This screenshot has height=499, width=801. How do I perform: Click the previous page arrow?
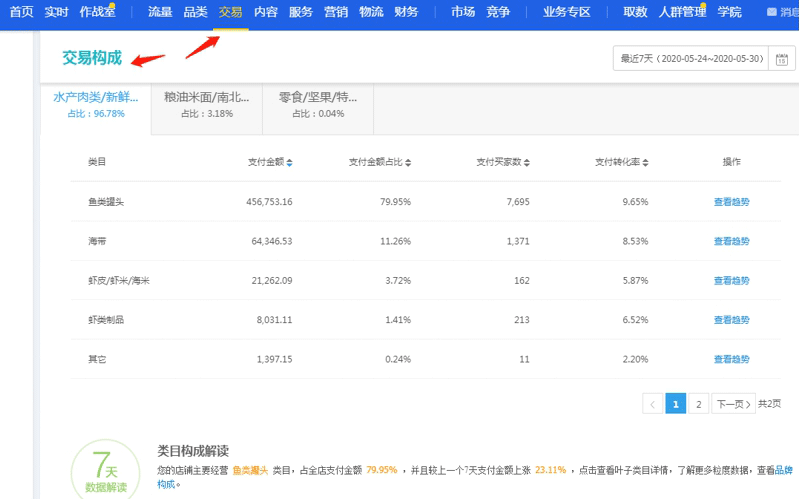(x=652, y=404)
